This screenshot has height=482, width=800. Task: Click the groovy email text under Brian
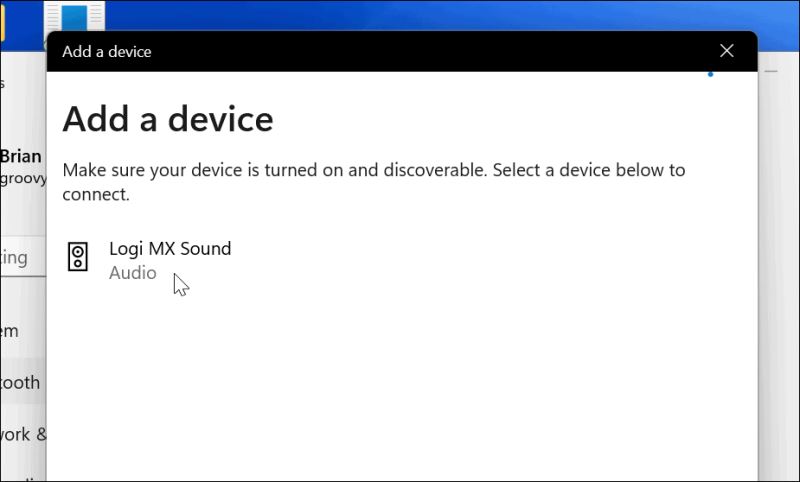(x=23, y=179)
